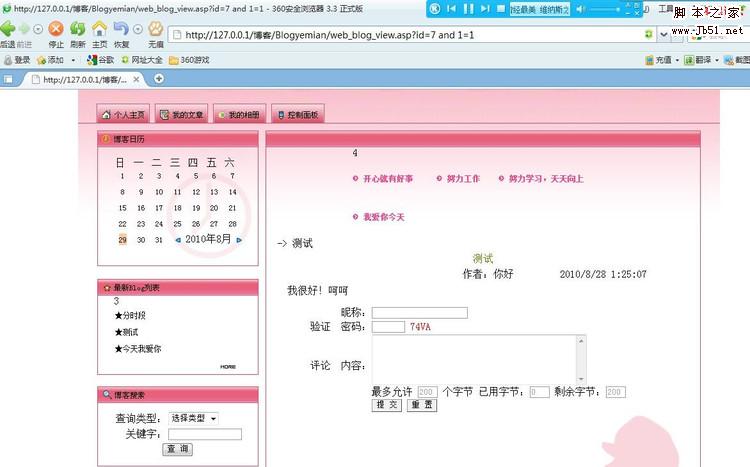The width and height of the screenshot is (750, 467).
Task: Open the 360游戏 bookmark folder
Action: coord(189,60)
